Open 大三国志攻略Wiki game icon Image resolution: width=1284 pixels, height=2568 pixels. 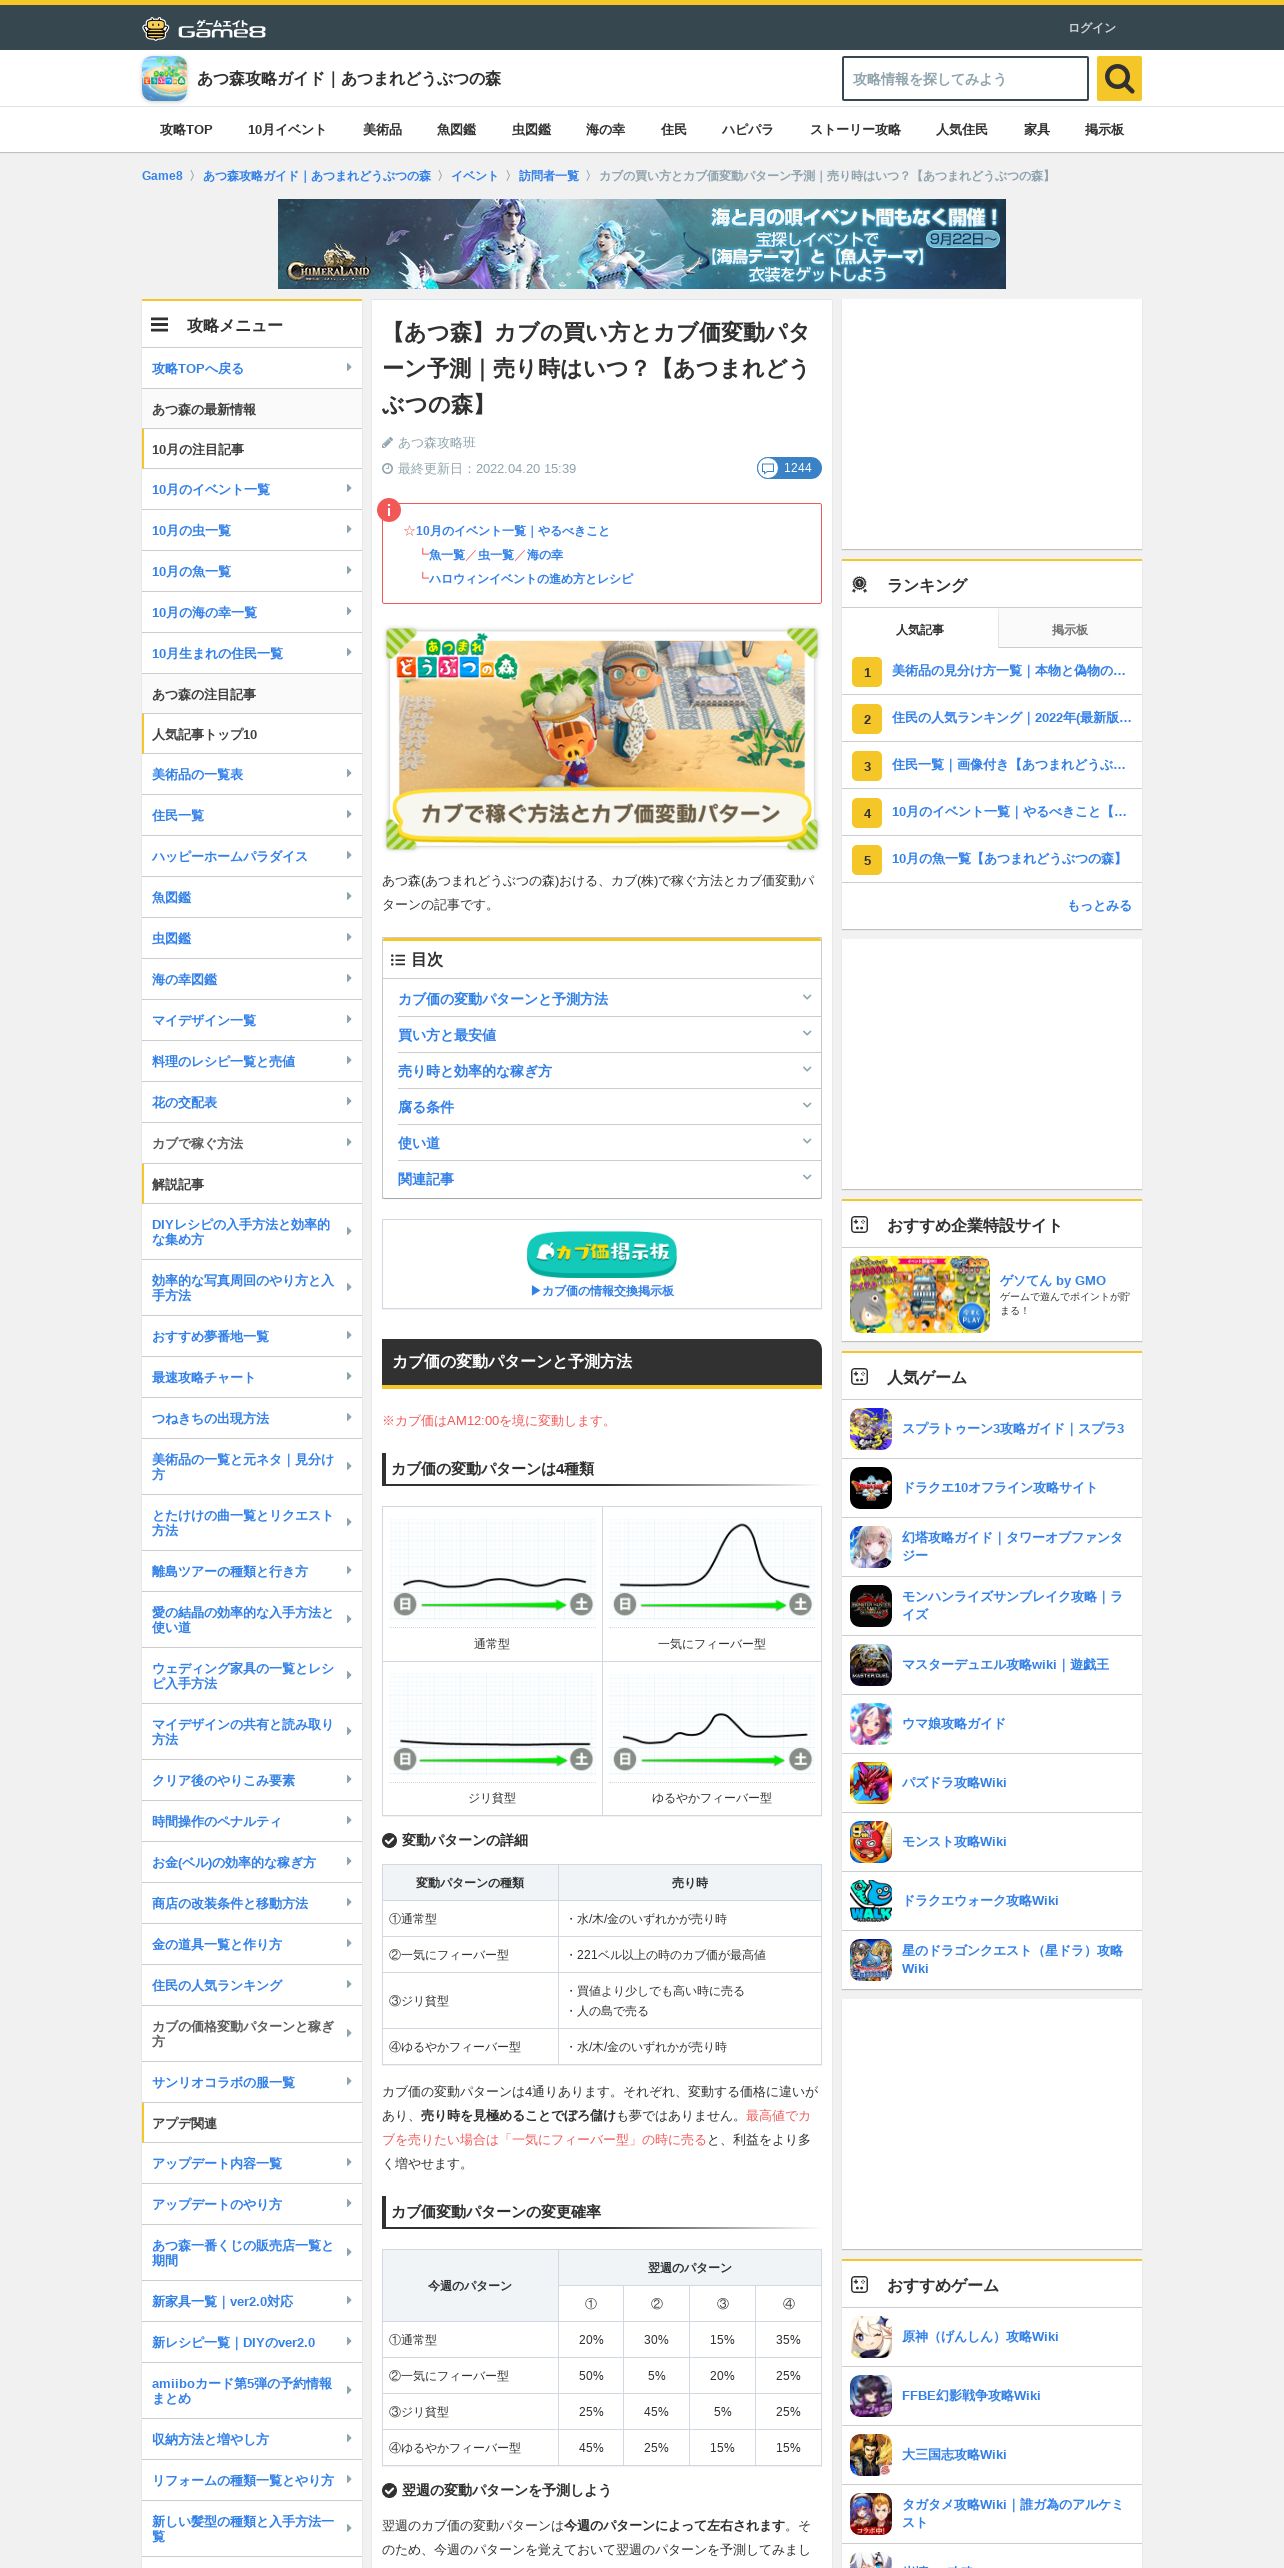click(x=871, y=2455)
